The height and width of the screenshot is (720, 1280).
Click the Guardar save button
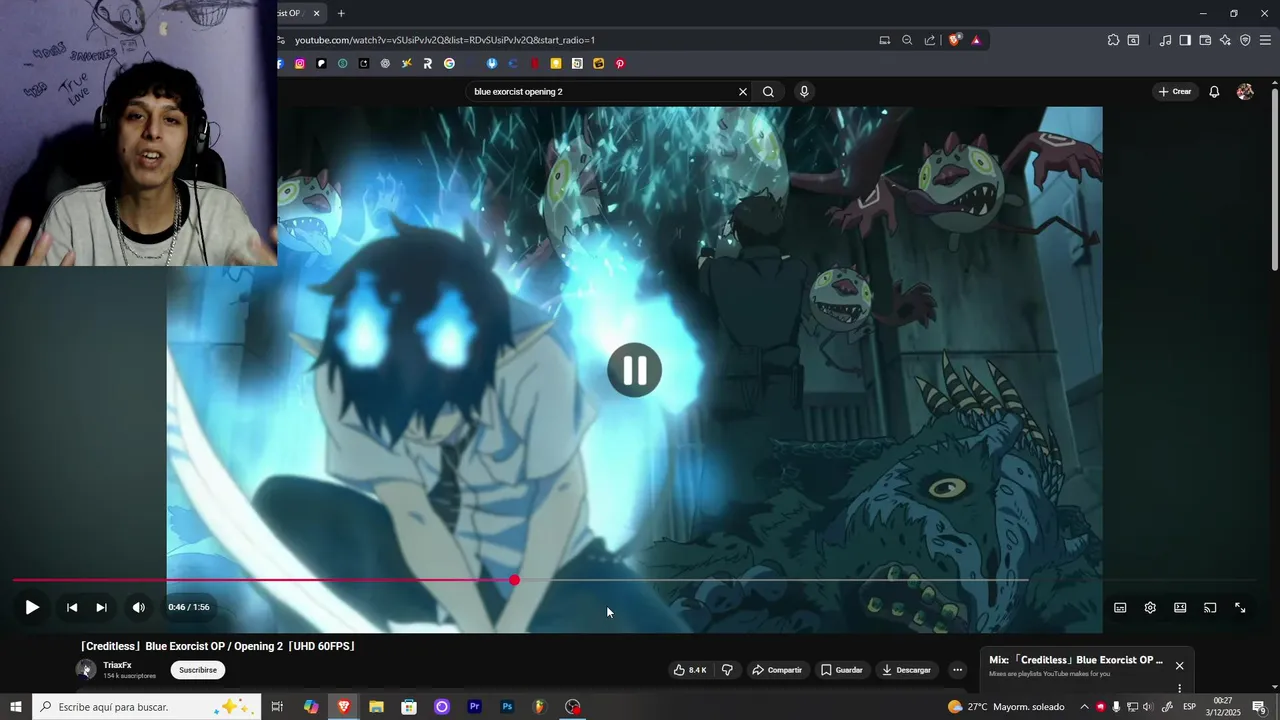click(x=841, y=670)
